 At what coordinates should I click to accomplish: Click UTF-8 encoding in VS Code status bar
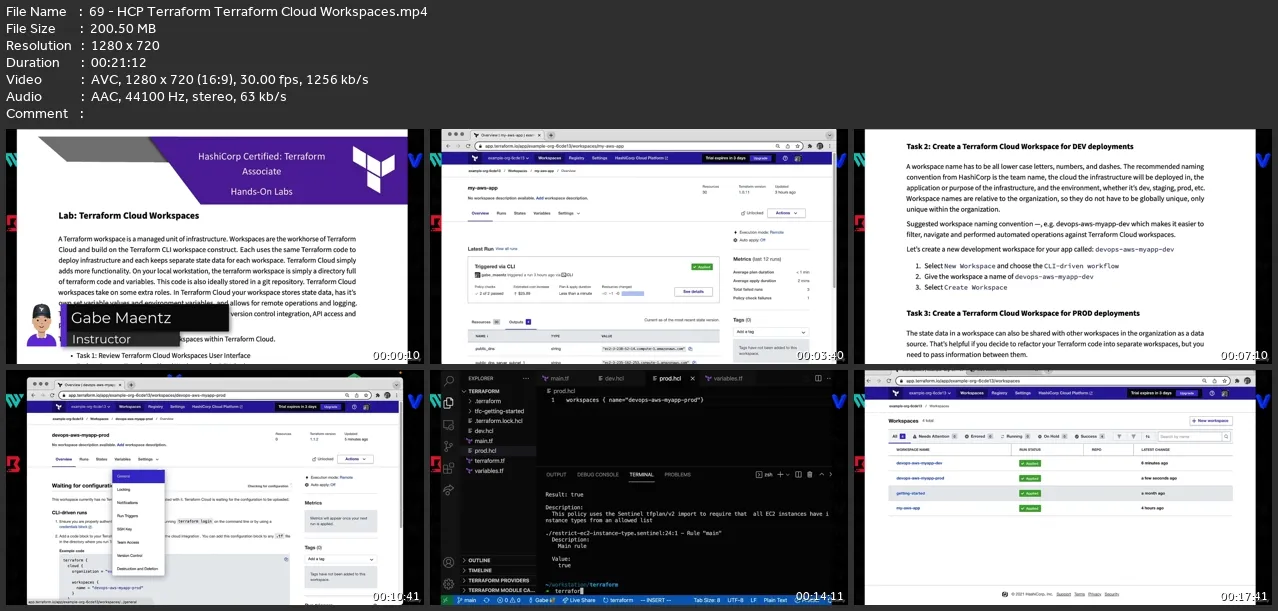pos(735,600)
